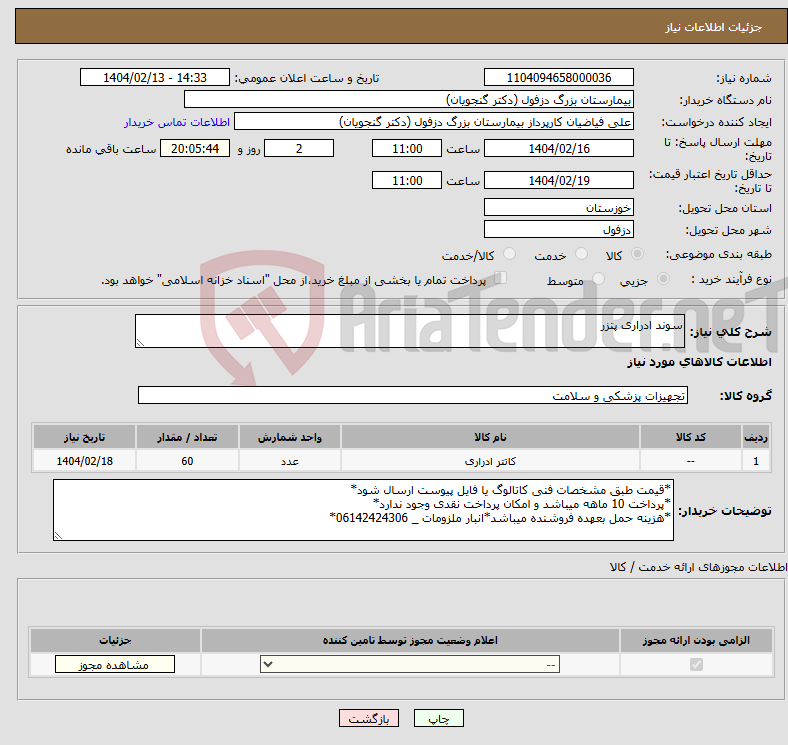The image size is (788, 745).
Task: Toggle the Islamic treasury payment checkbox
Action: [x=501, y=278]
